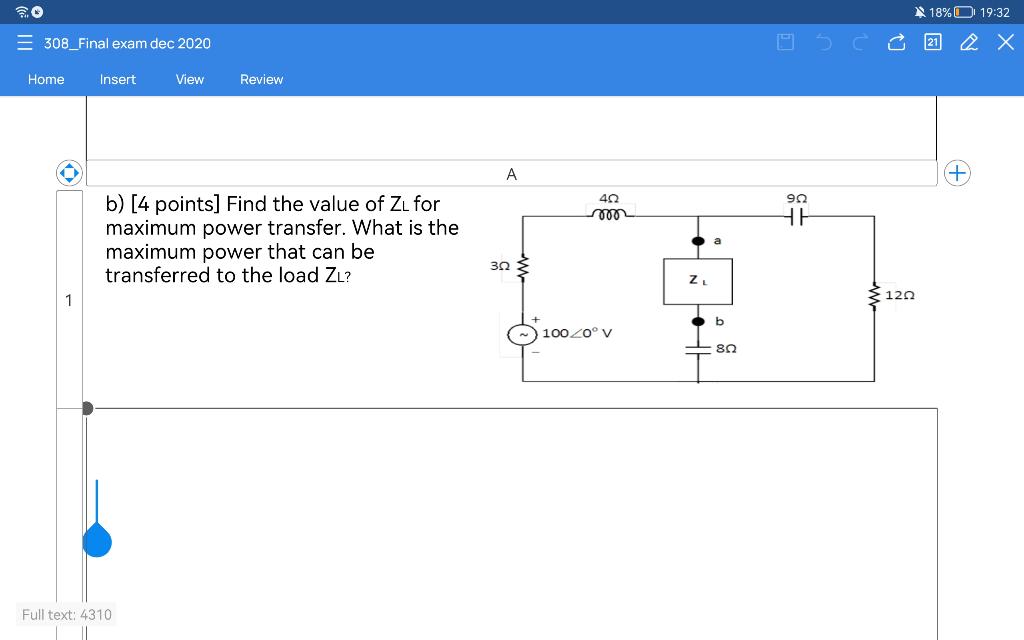The width and height of the screenshot is (1024, 640).
Task: Add a column with plus button
Action: pyautogui.click(x=957, y=173)
